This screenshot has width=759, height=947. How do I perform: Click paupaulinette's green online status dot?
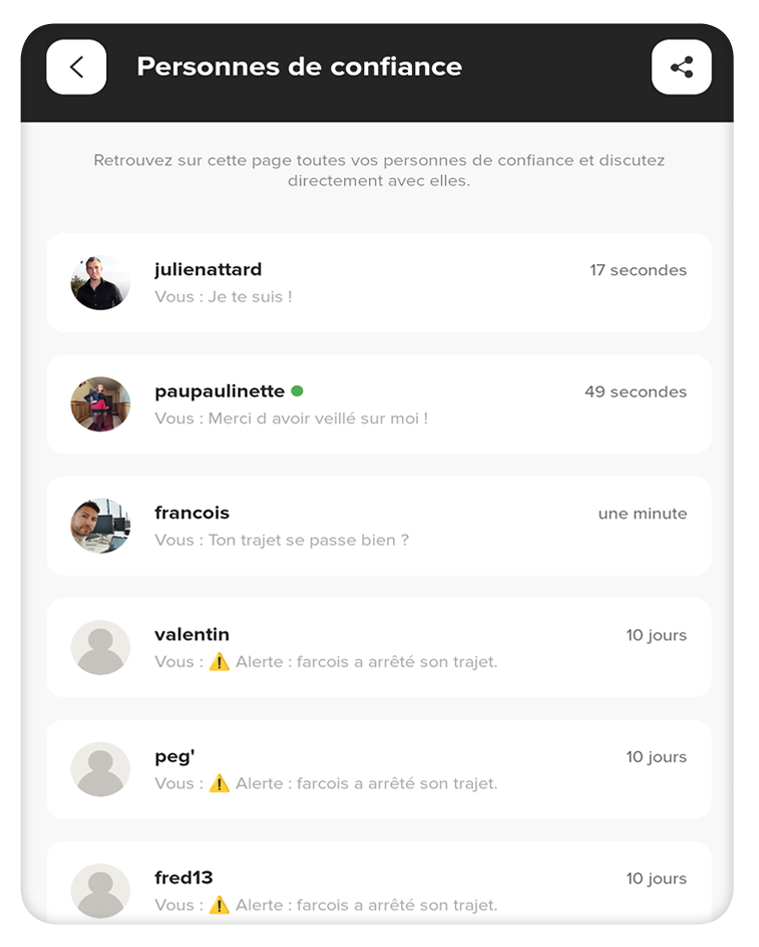pos(297,391)
